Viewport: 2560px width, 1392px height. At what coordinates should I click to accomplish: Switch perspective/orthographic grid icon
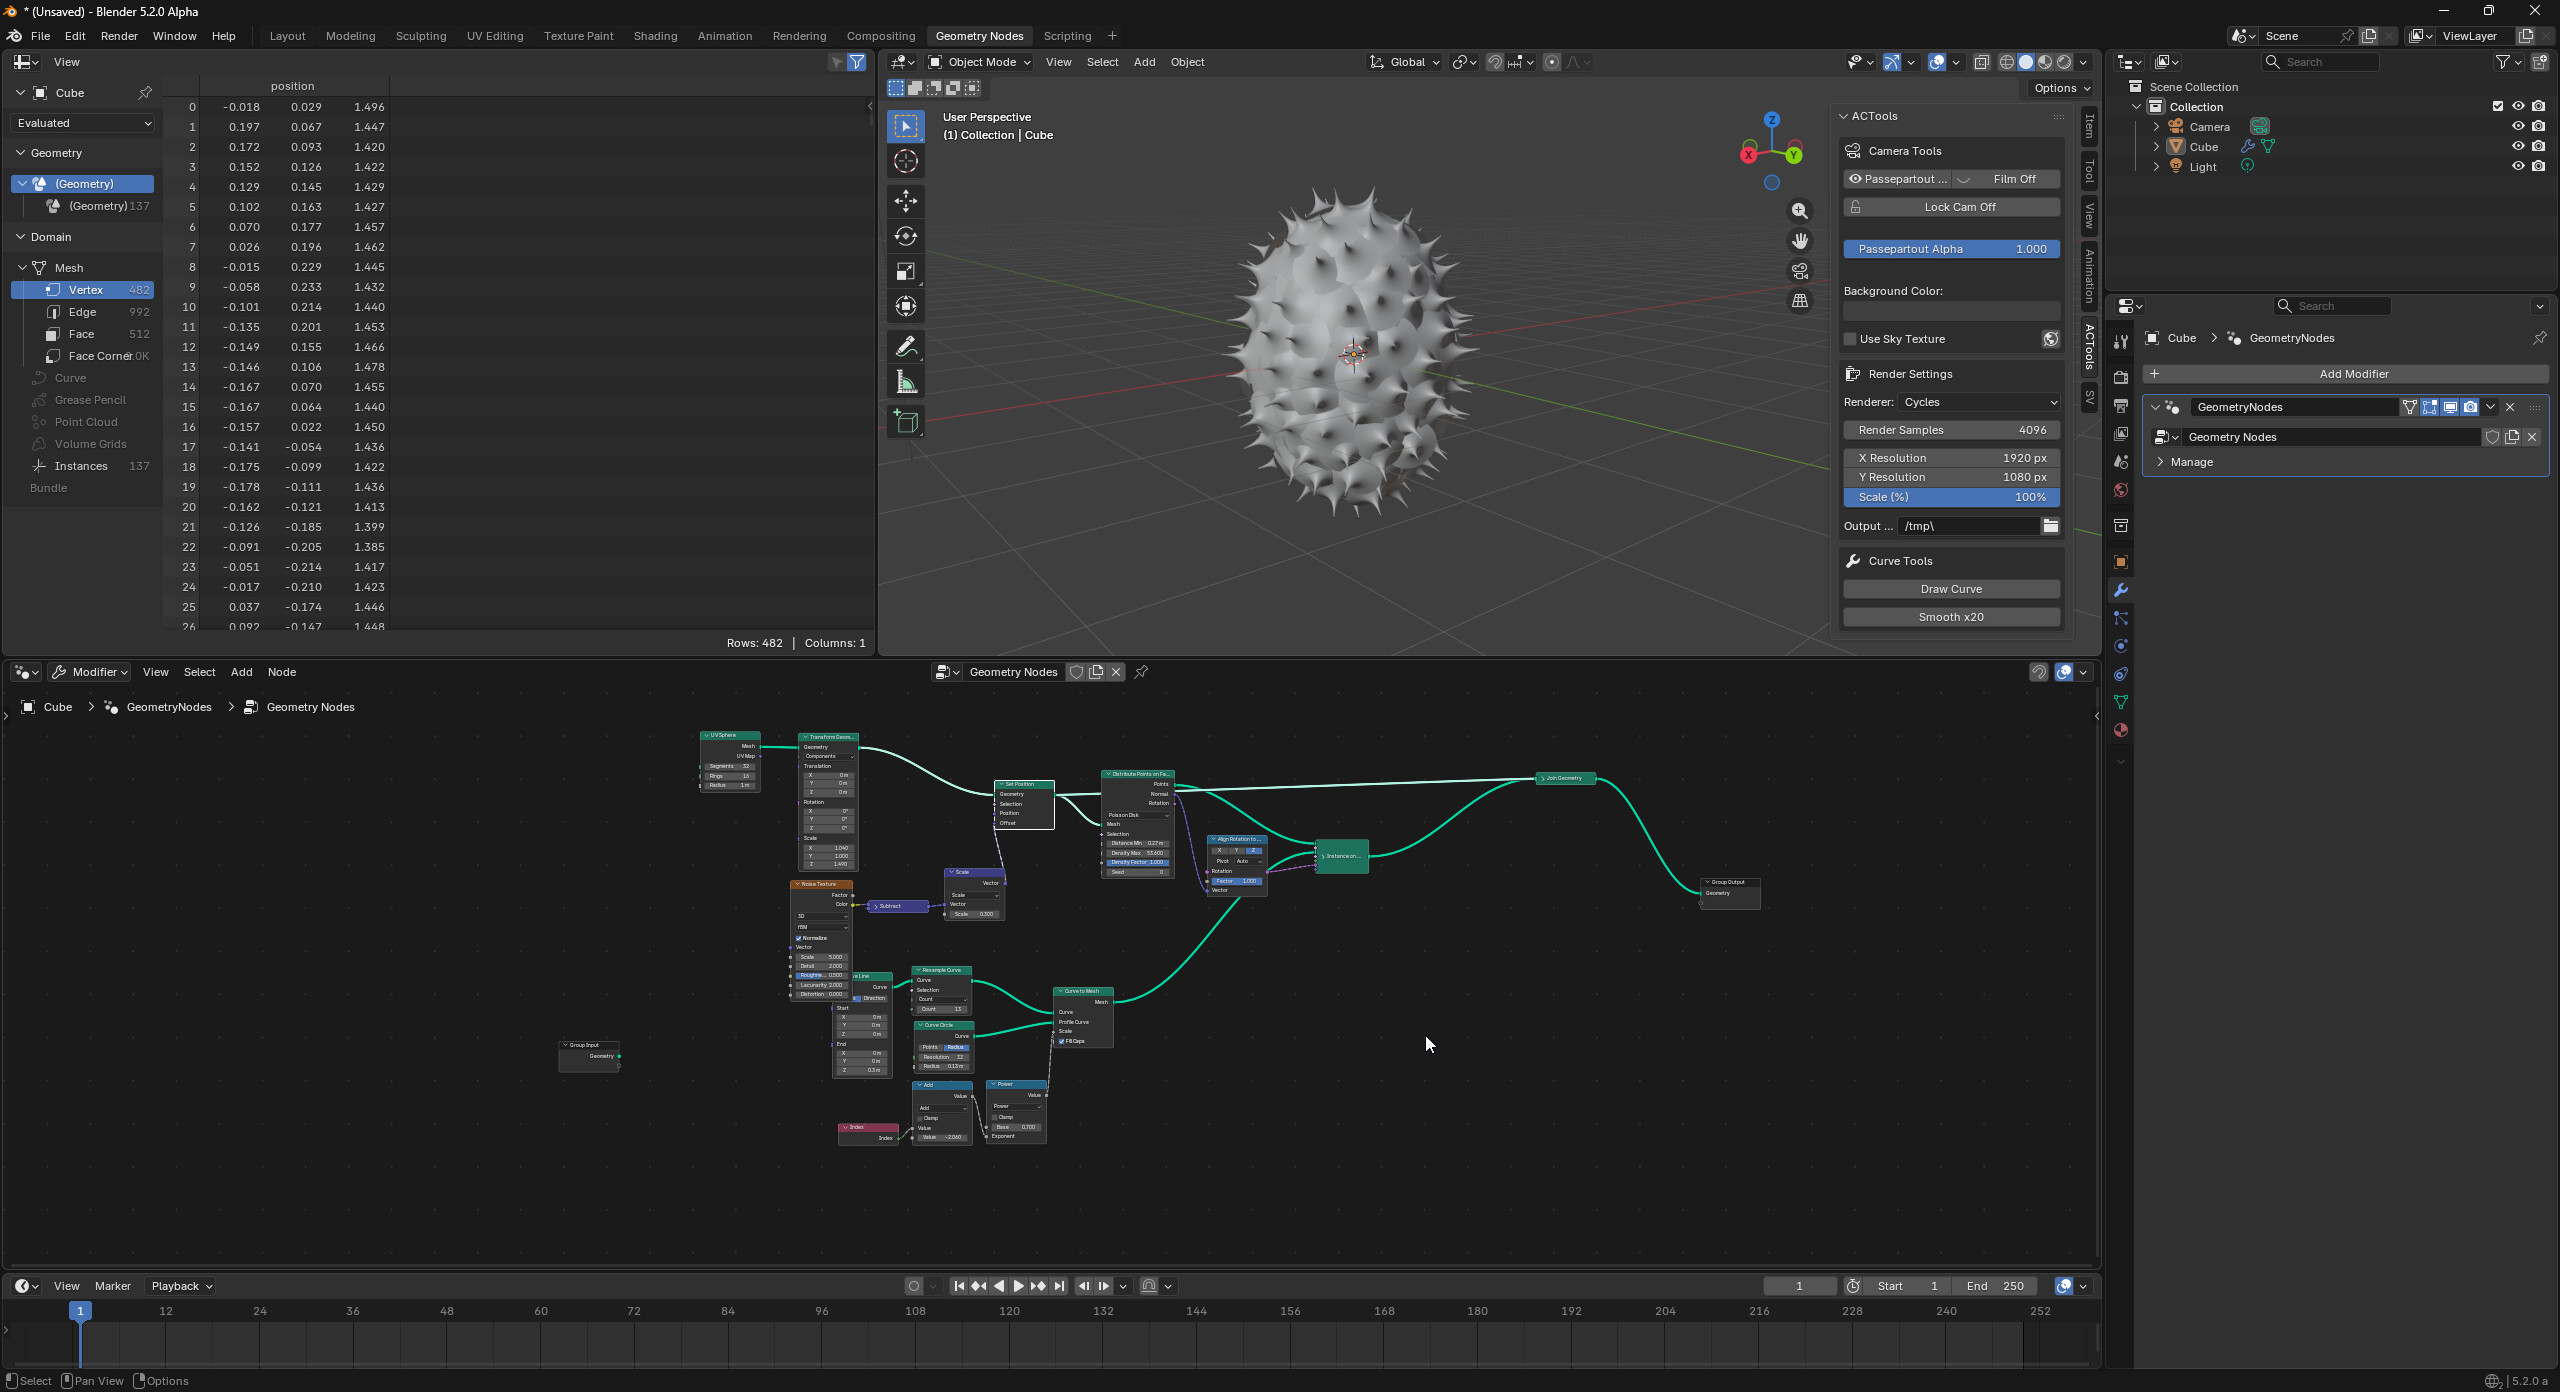tap(1800, 301)
